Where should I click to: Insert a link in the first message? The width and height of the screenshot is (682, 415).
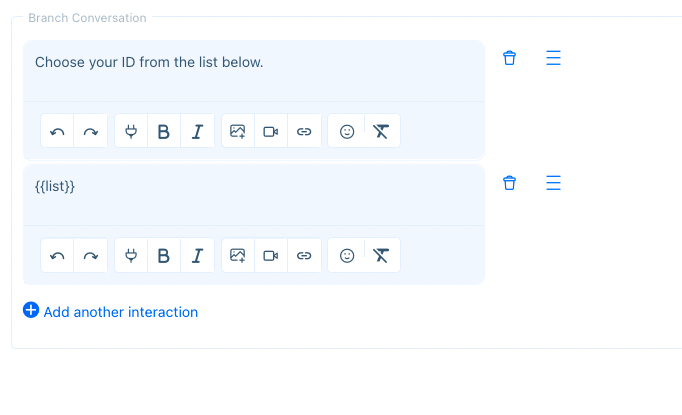[304, 131]
